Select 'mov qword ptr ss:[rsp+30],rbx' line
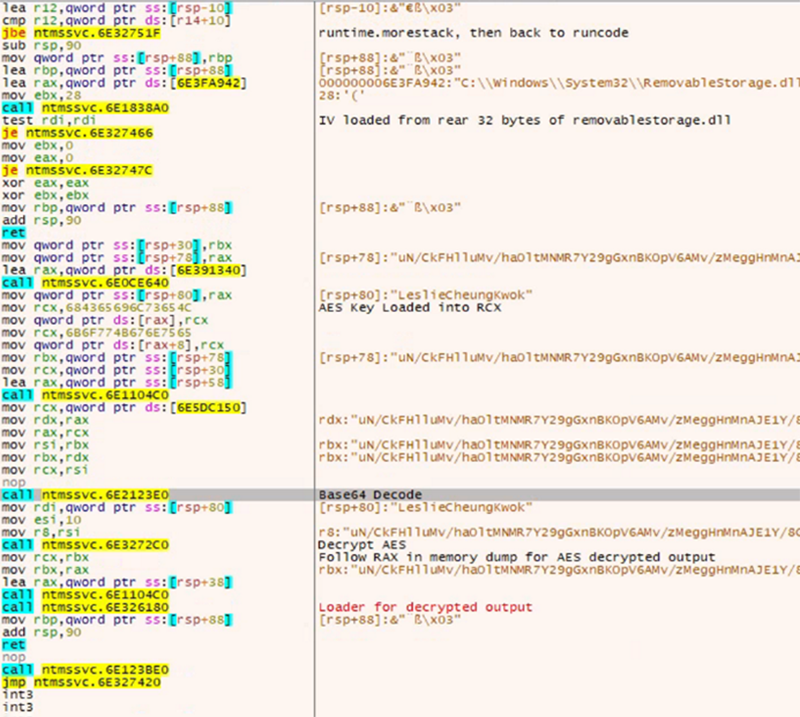The image size is (800, 717). pos(117,245)
